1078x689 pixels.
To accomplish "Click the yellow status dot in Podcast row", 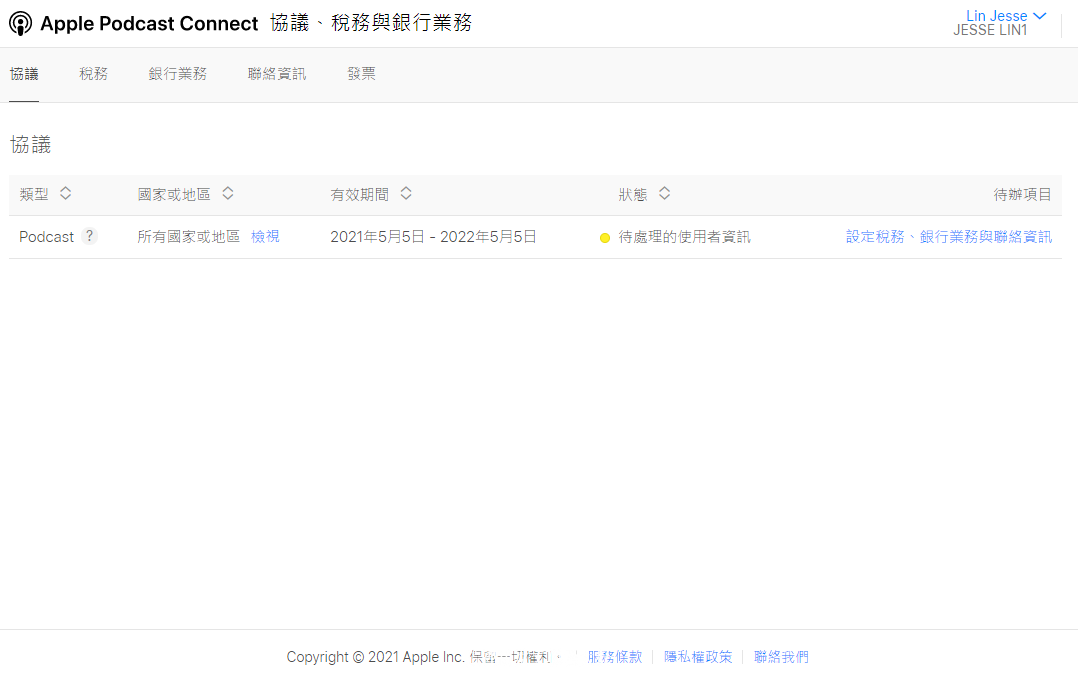I will pos(605,238).
